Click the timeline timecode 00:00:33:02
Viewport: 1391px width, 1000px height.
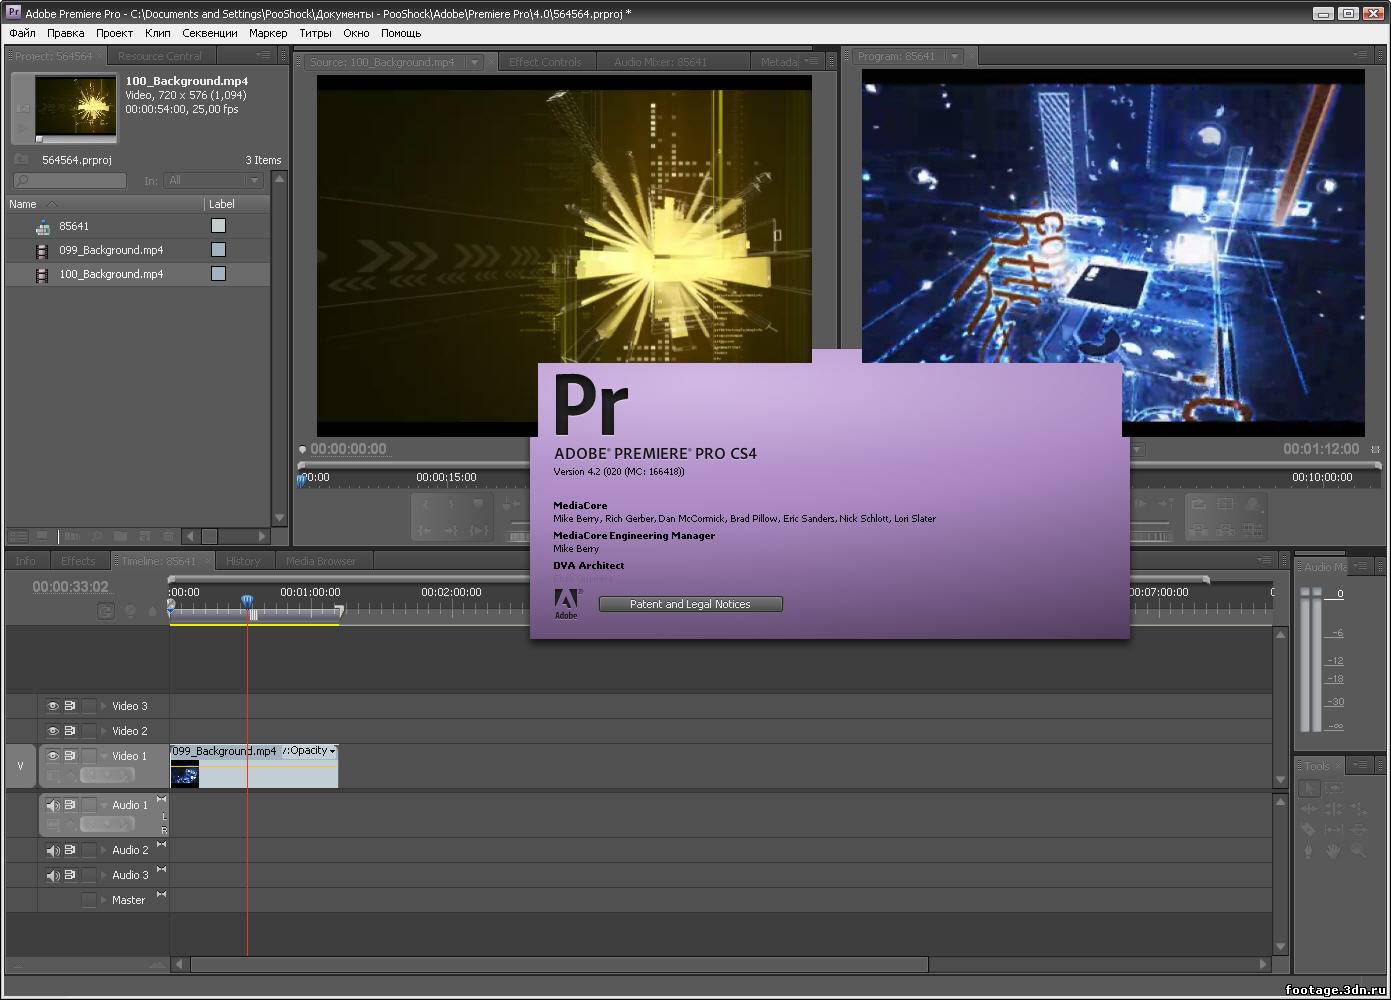[70, 587]
